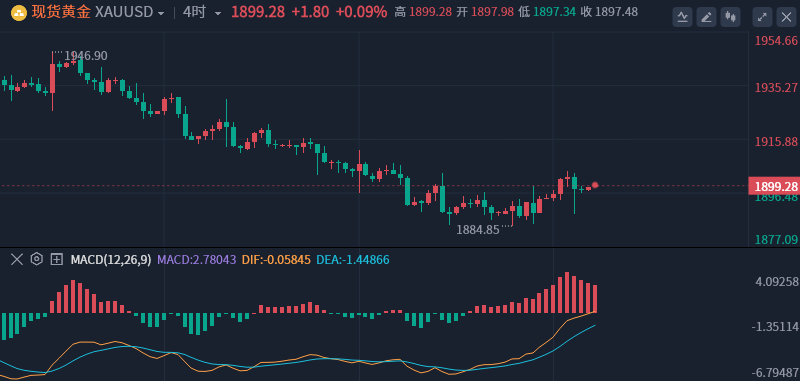
Task: Select the pencil drawing tool
Action: (706, 17)
